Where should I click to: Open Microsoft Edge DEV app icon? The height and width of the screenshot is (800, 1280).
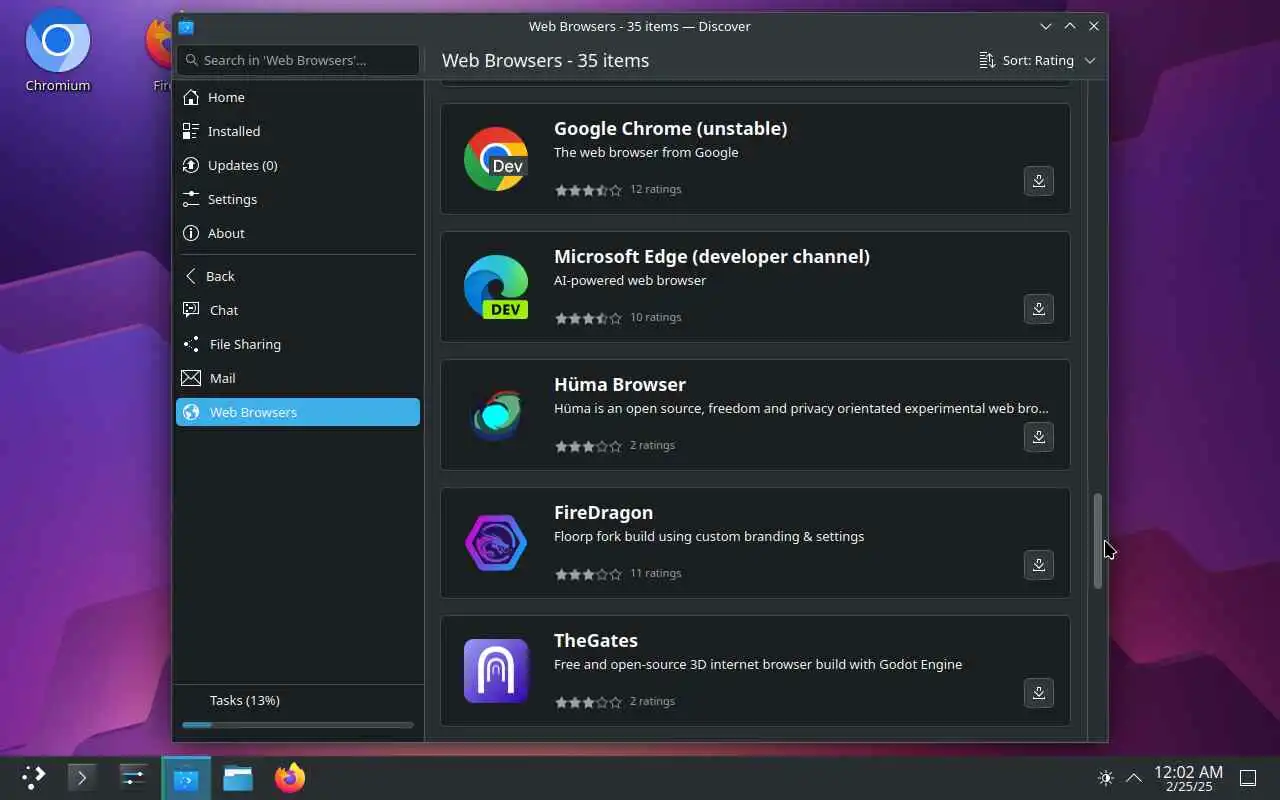496,287
